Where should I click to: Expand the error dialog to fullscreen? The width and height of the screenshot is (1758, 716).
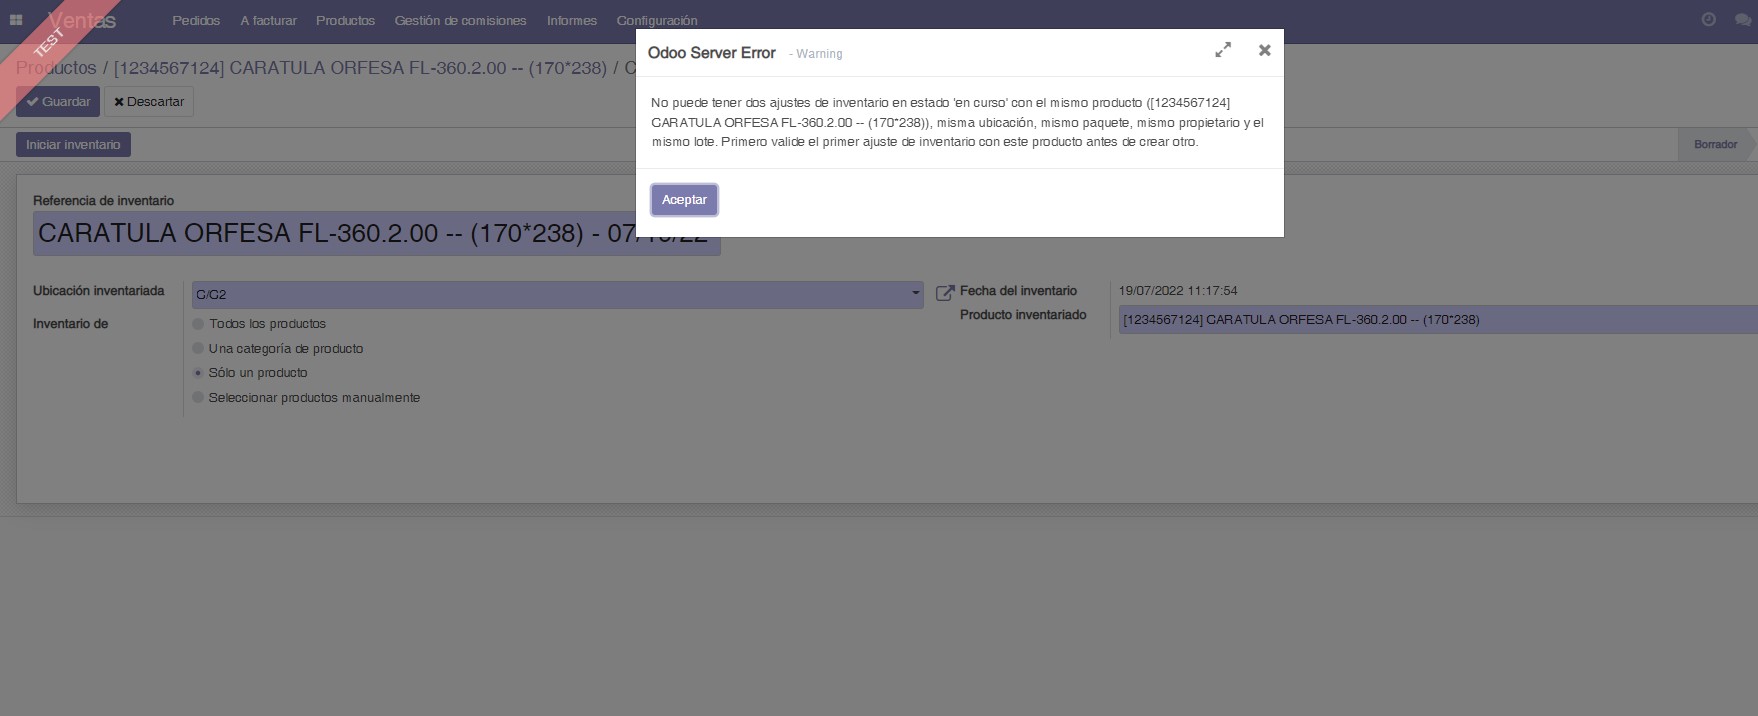[1222, 50]
